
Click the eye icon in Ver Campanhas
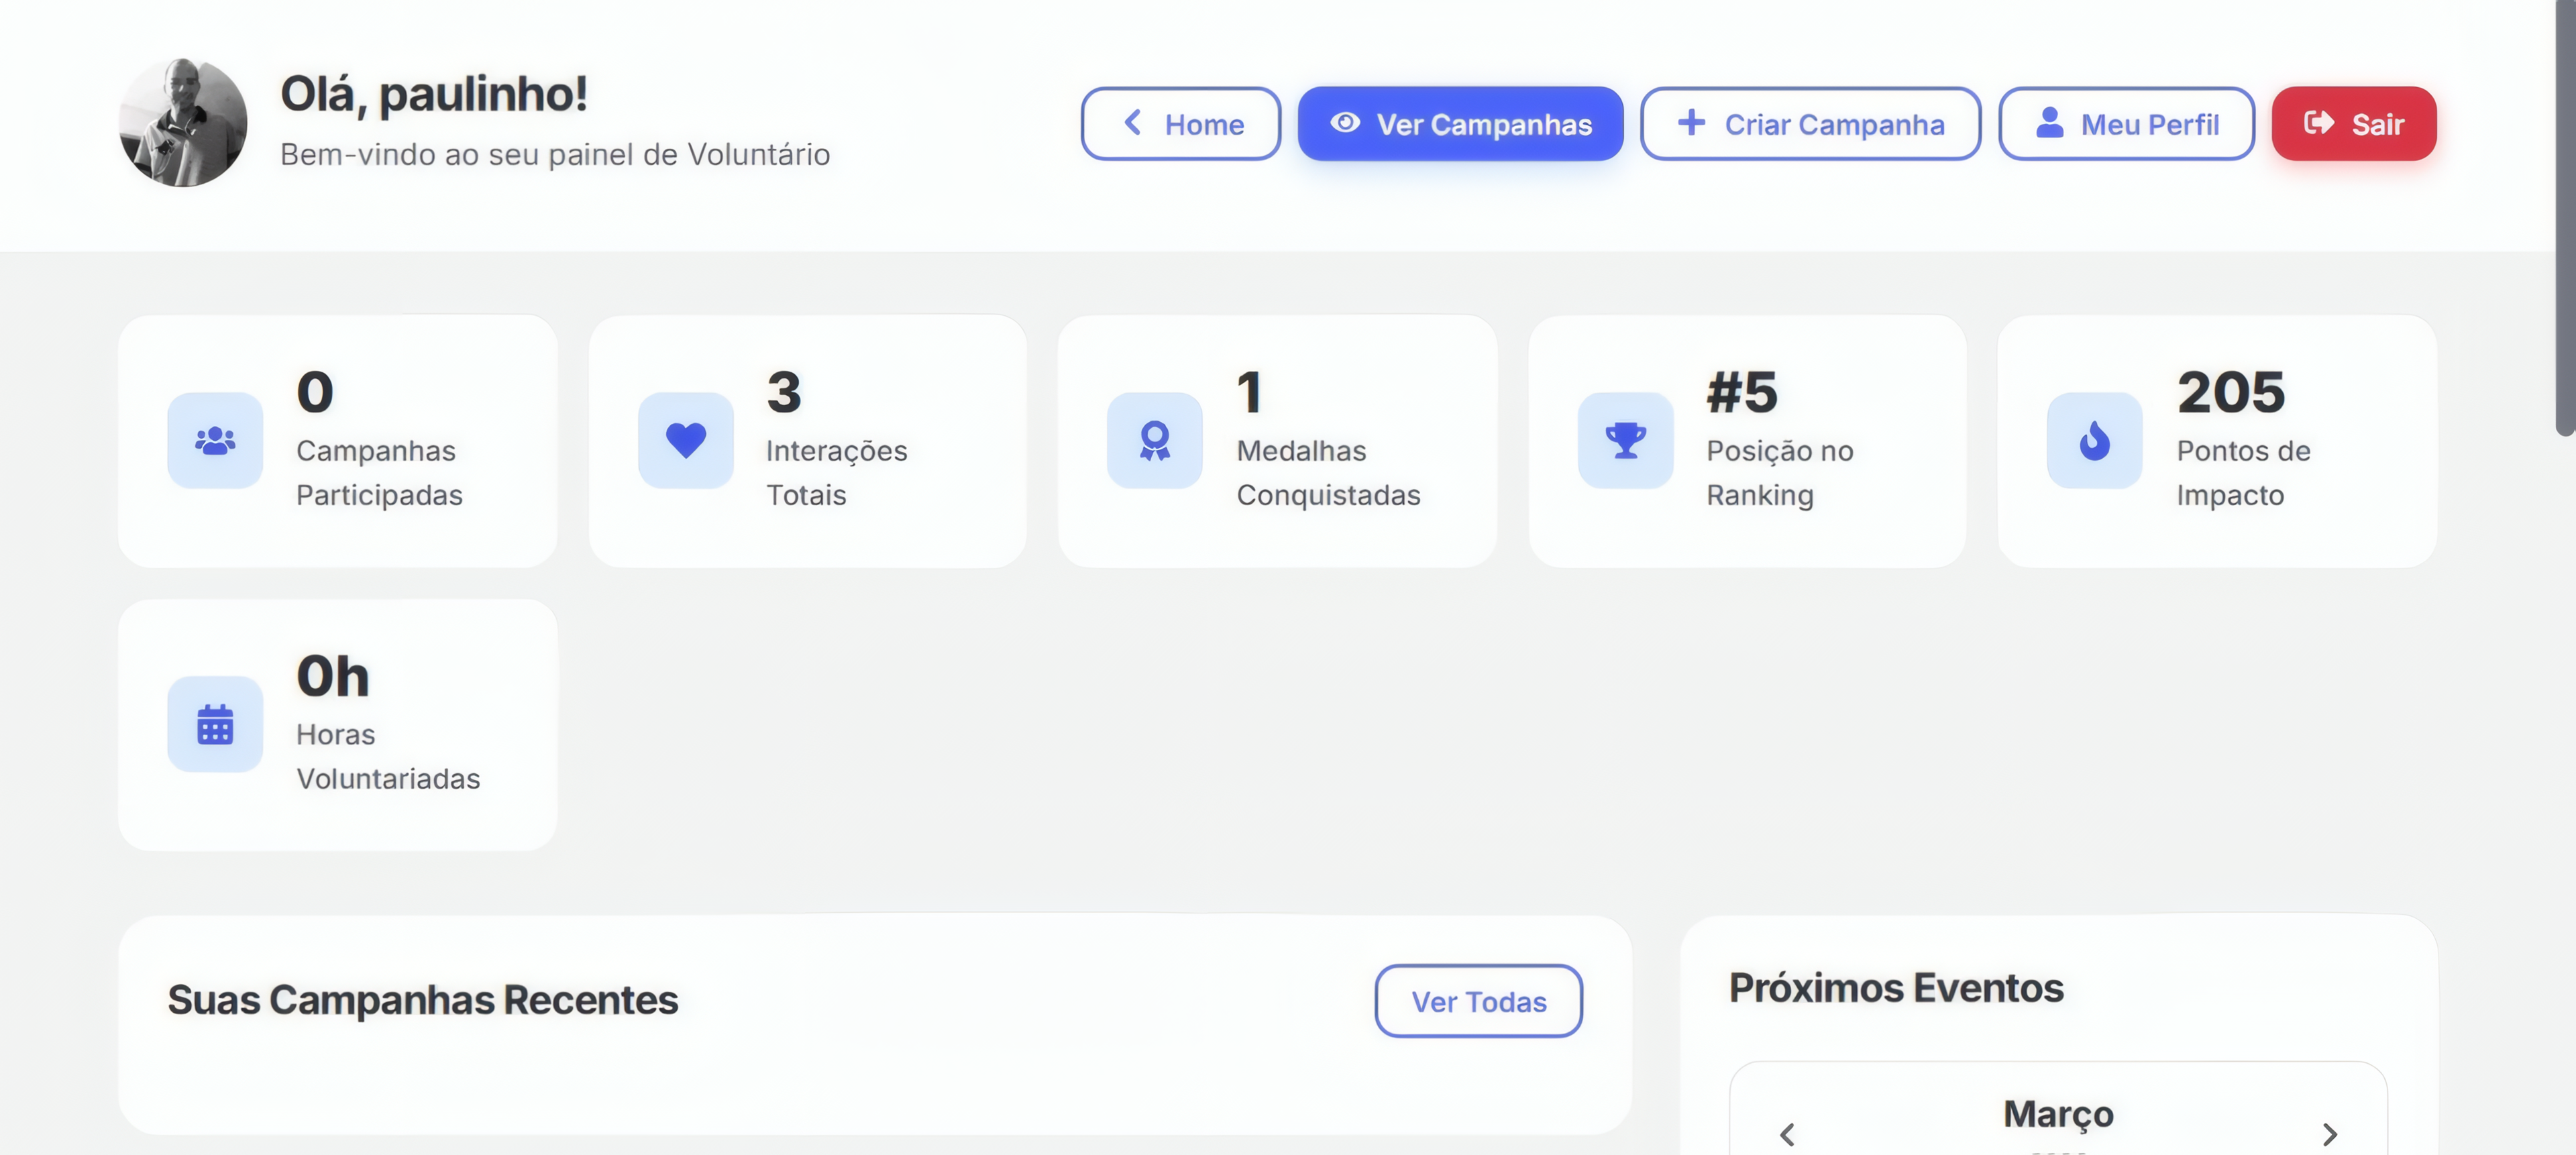pos(1345,123)
